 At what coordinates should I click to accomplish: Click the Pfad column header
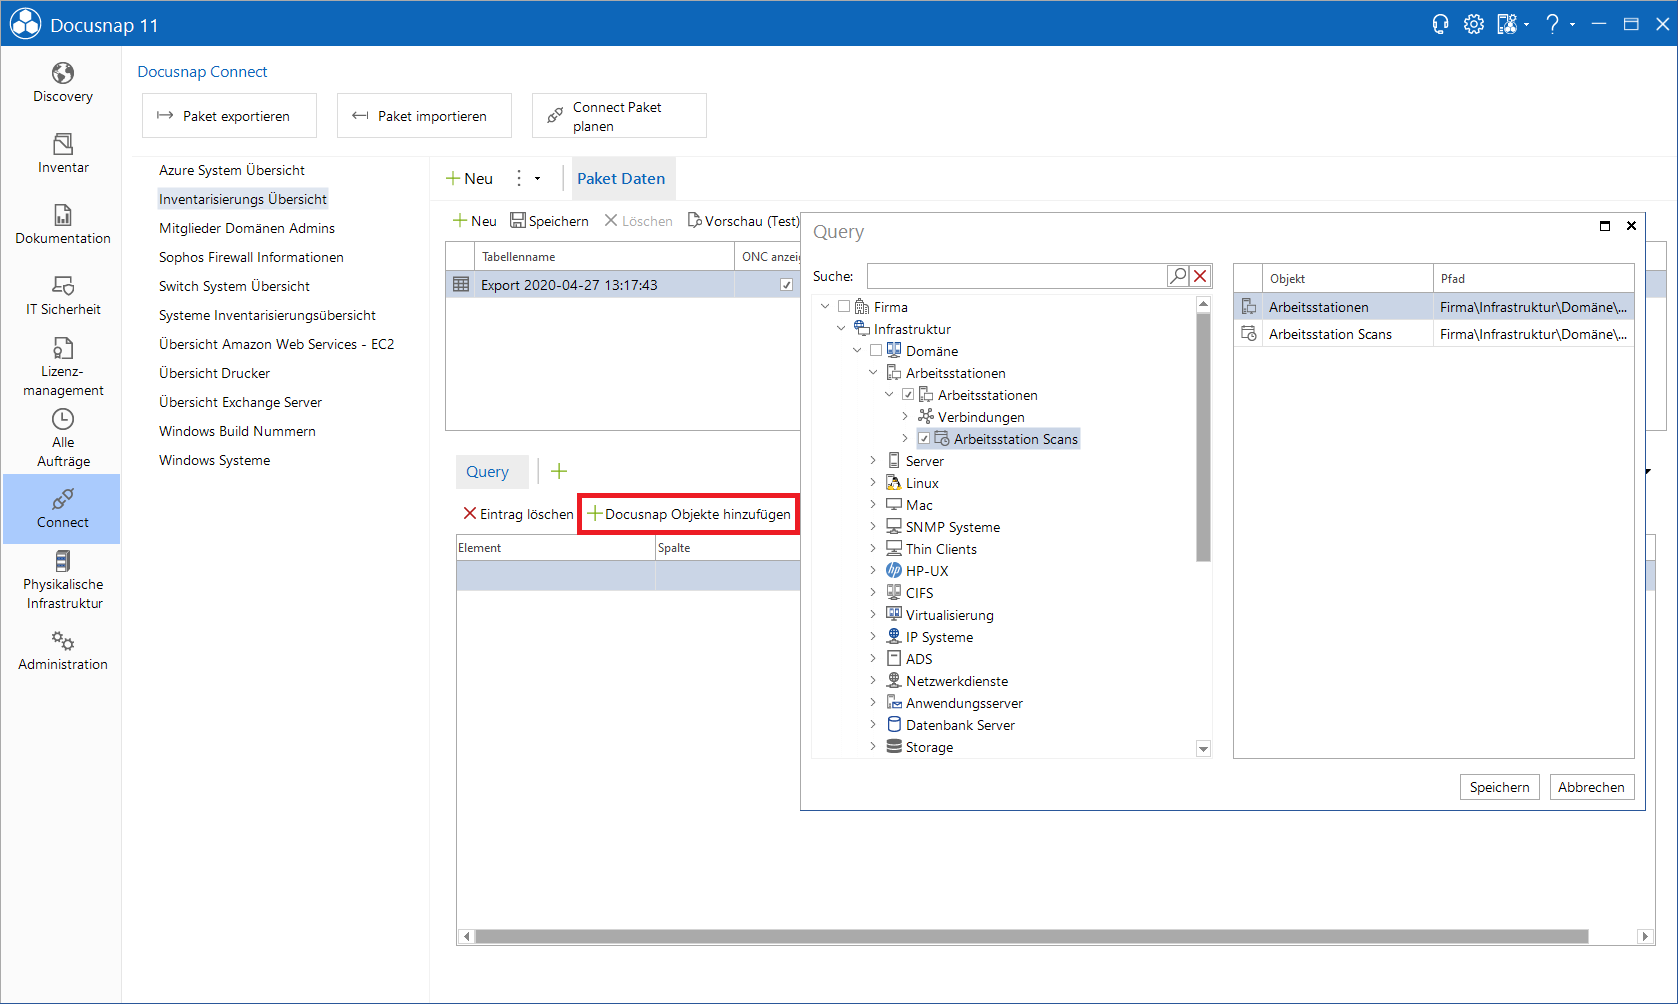click(x=1533, y=279)
